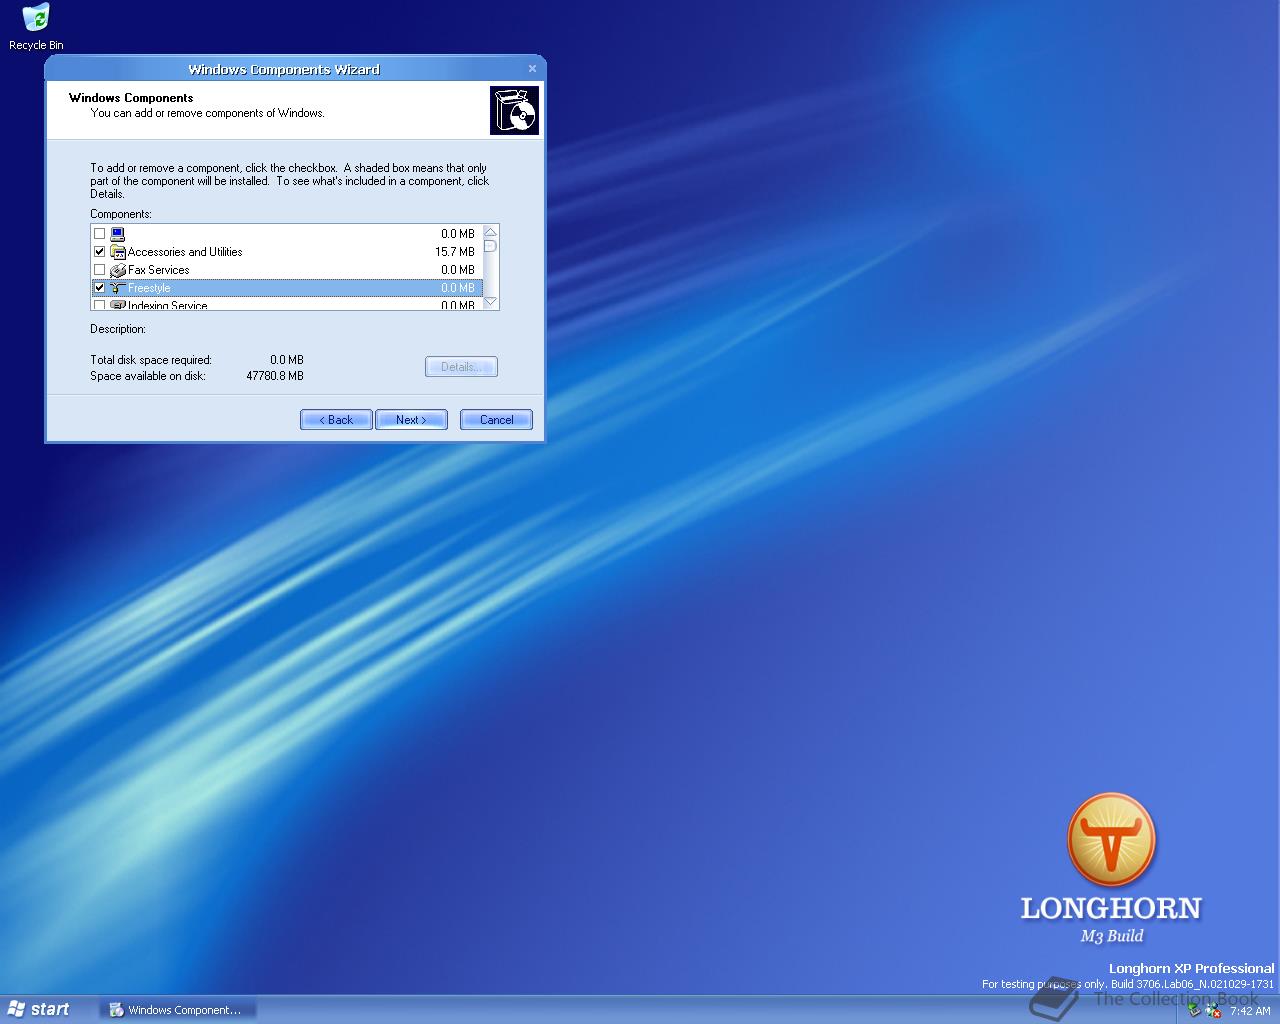The width and height of the screenshot is (1280, 1024).
Task: Select the 'Accessories and Utilities' row text
Action: pos(185,252)
